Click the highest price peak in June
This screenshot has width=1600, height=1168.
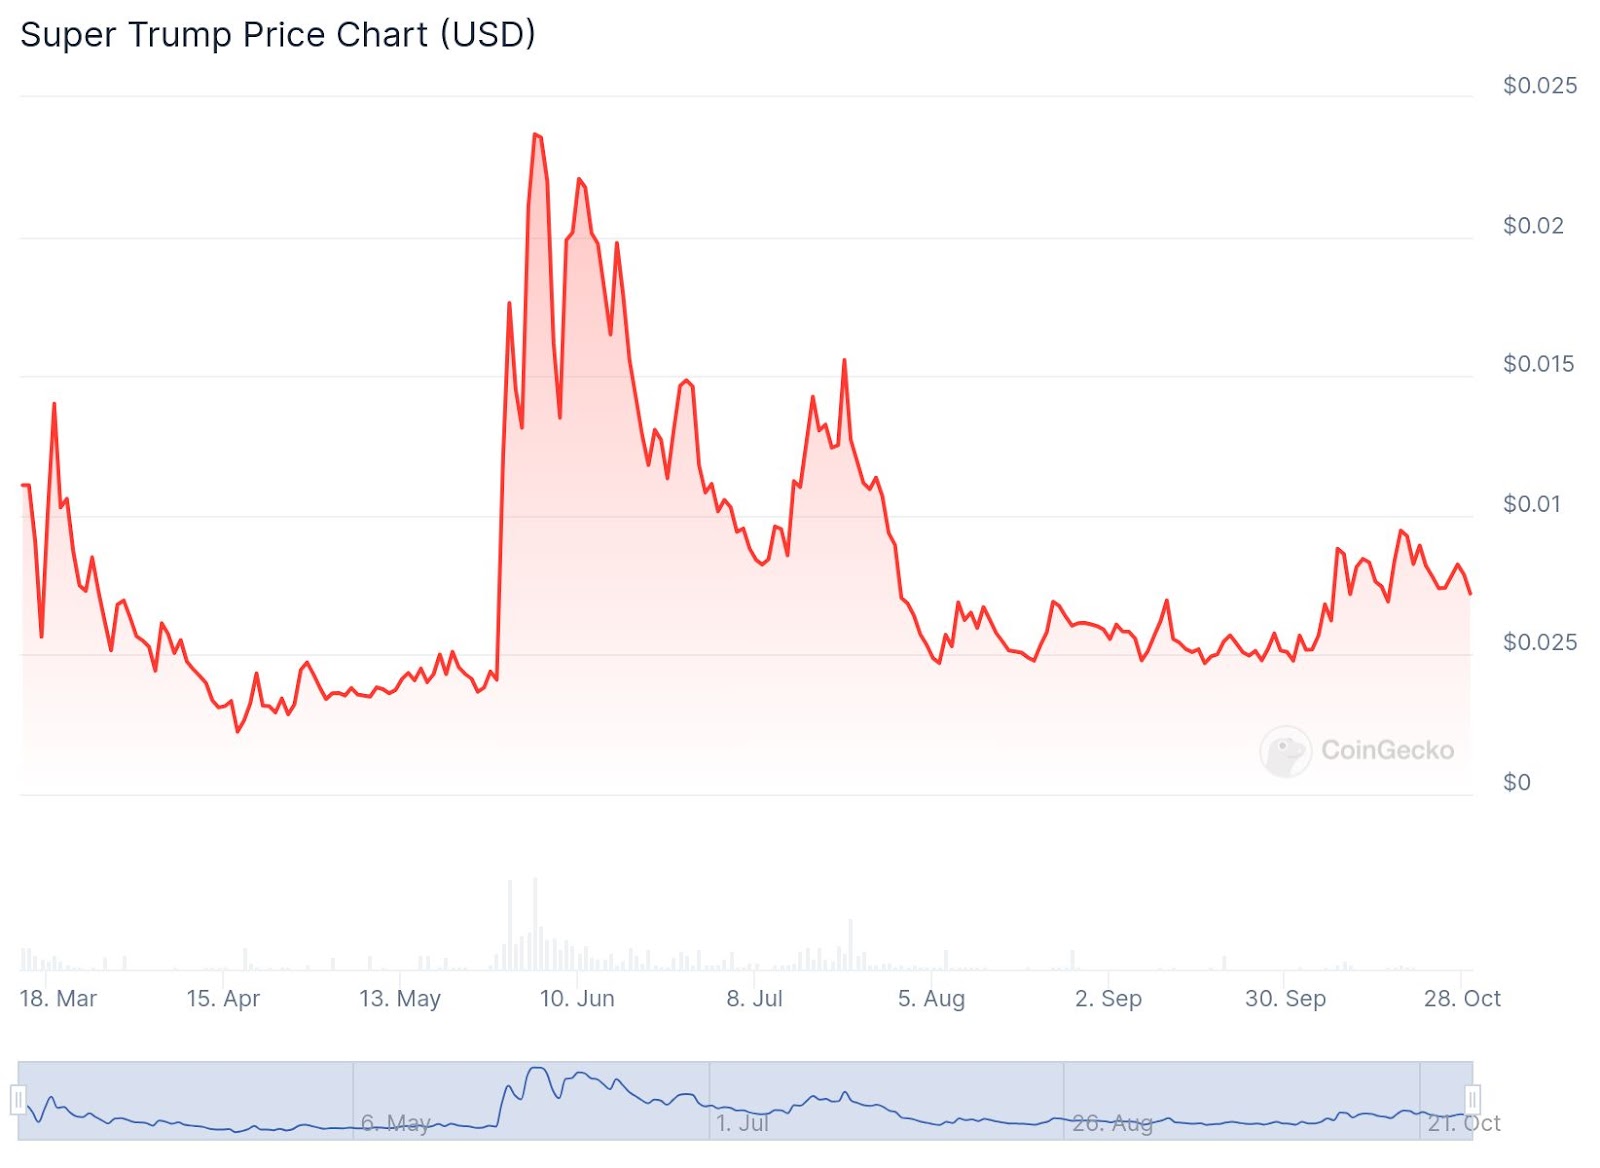(536, 134)
